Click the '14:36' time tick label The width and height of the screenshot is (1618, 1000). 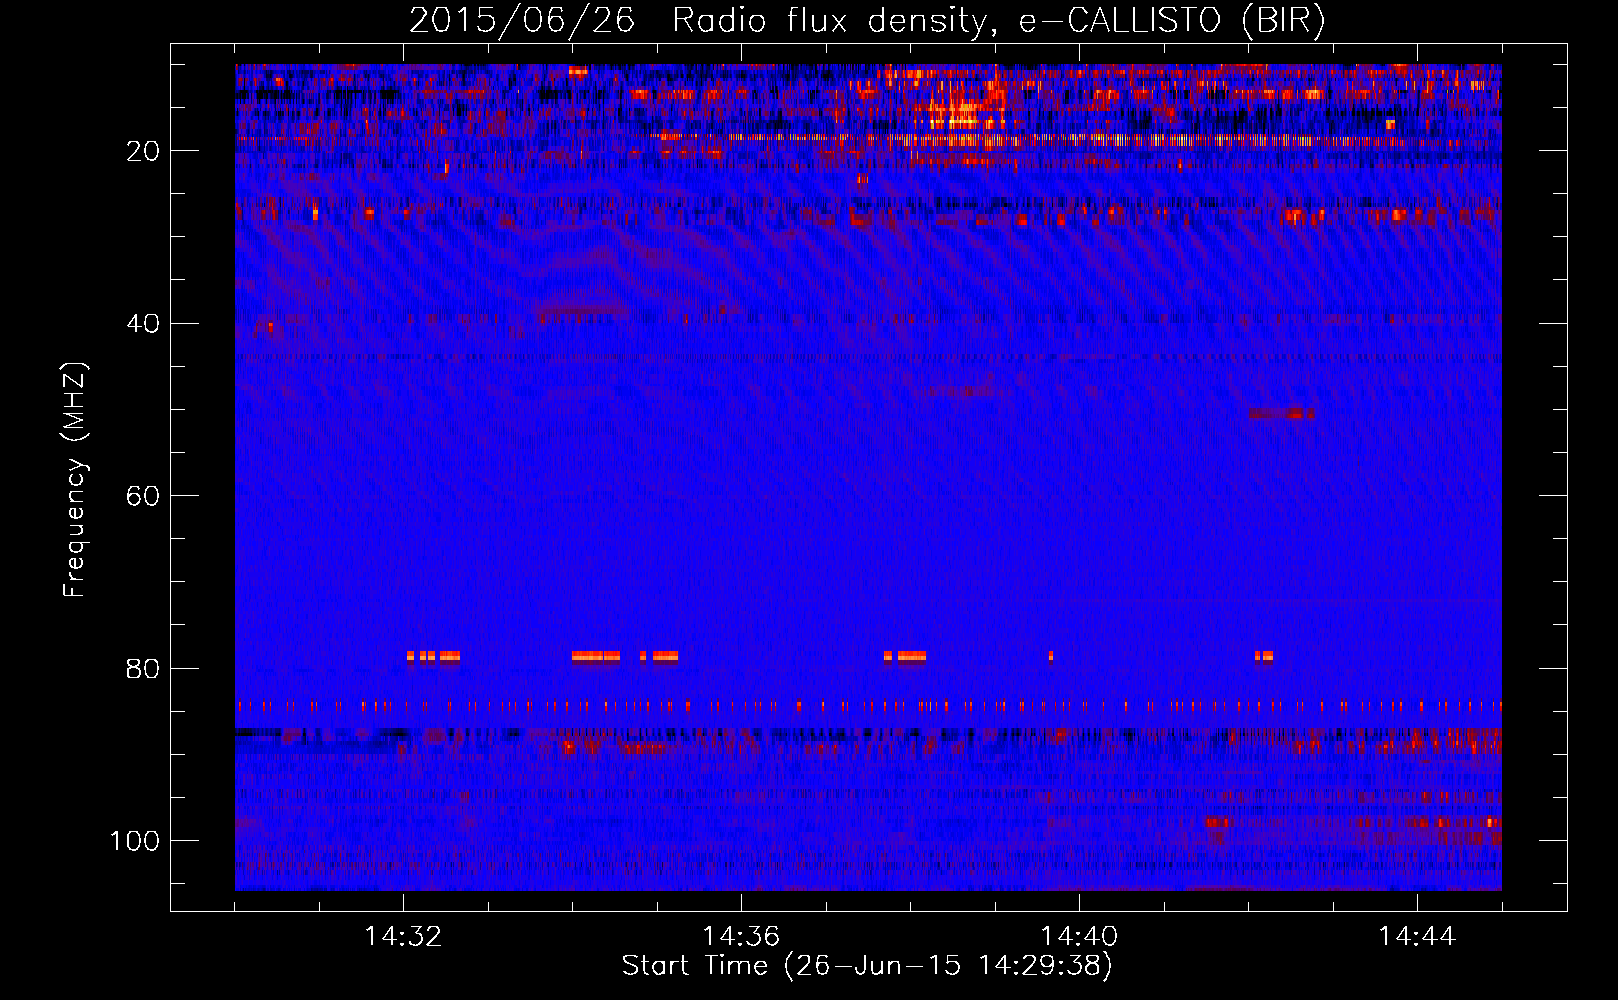pos(741,937)
